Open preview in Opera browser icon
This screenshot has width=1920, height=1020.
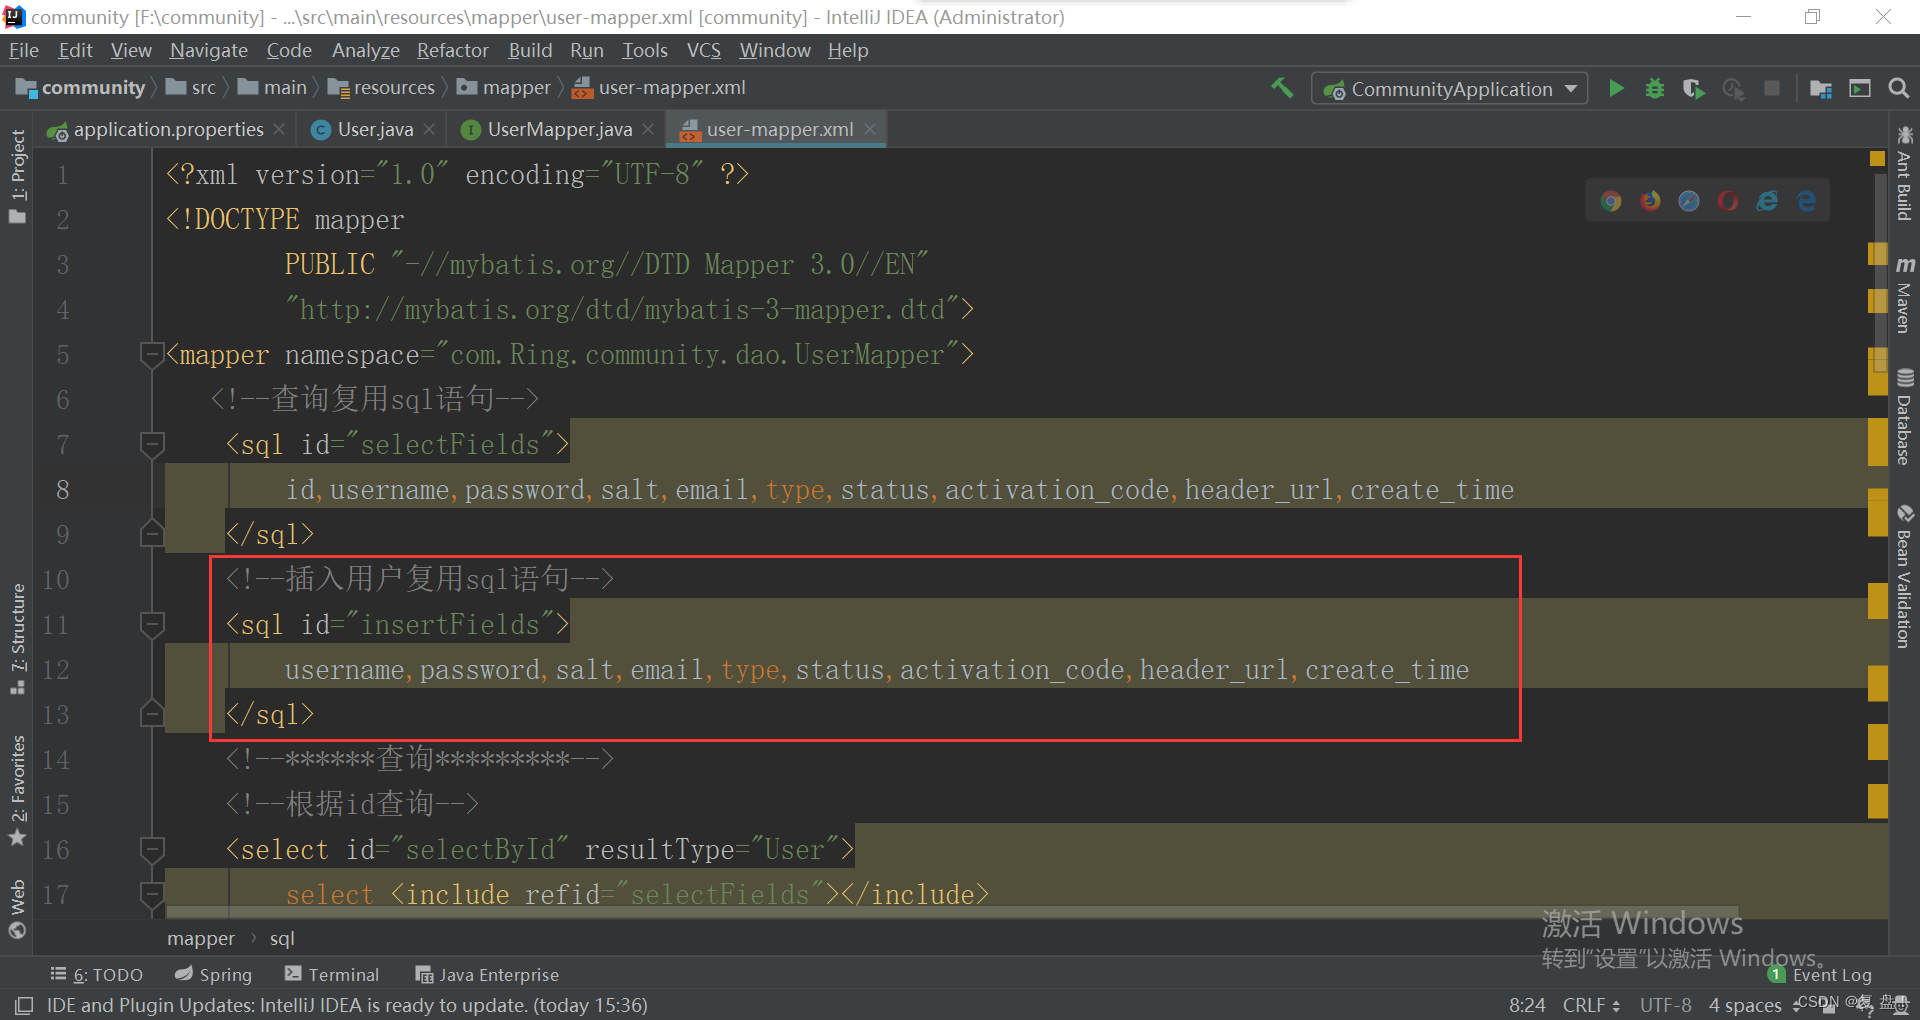(1728, 201)
